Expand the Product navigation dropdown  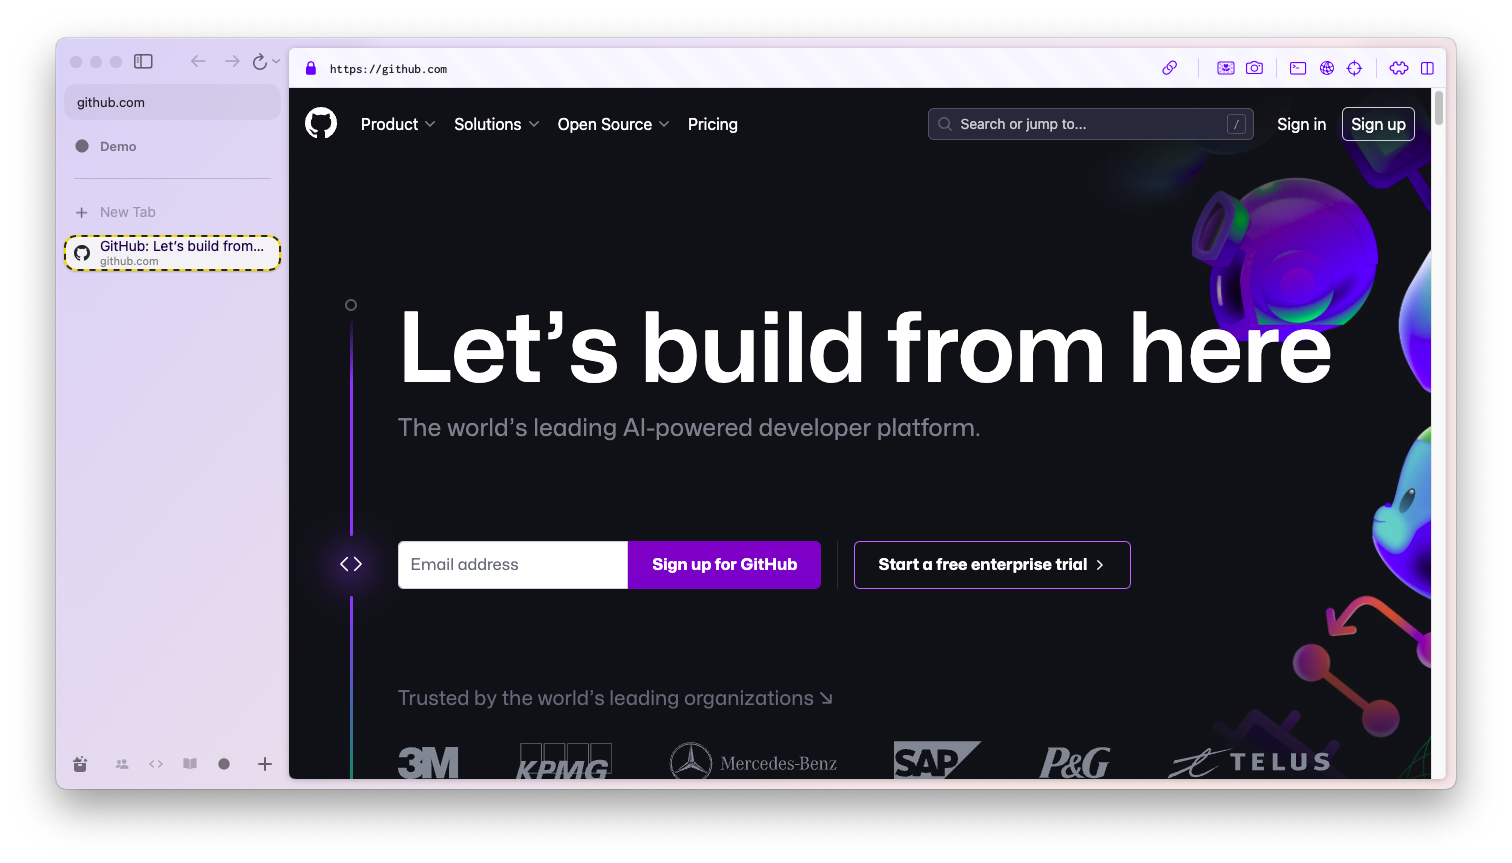point(398,124)
